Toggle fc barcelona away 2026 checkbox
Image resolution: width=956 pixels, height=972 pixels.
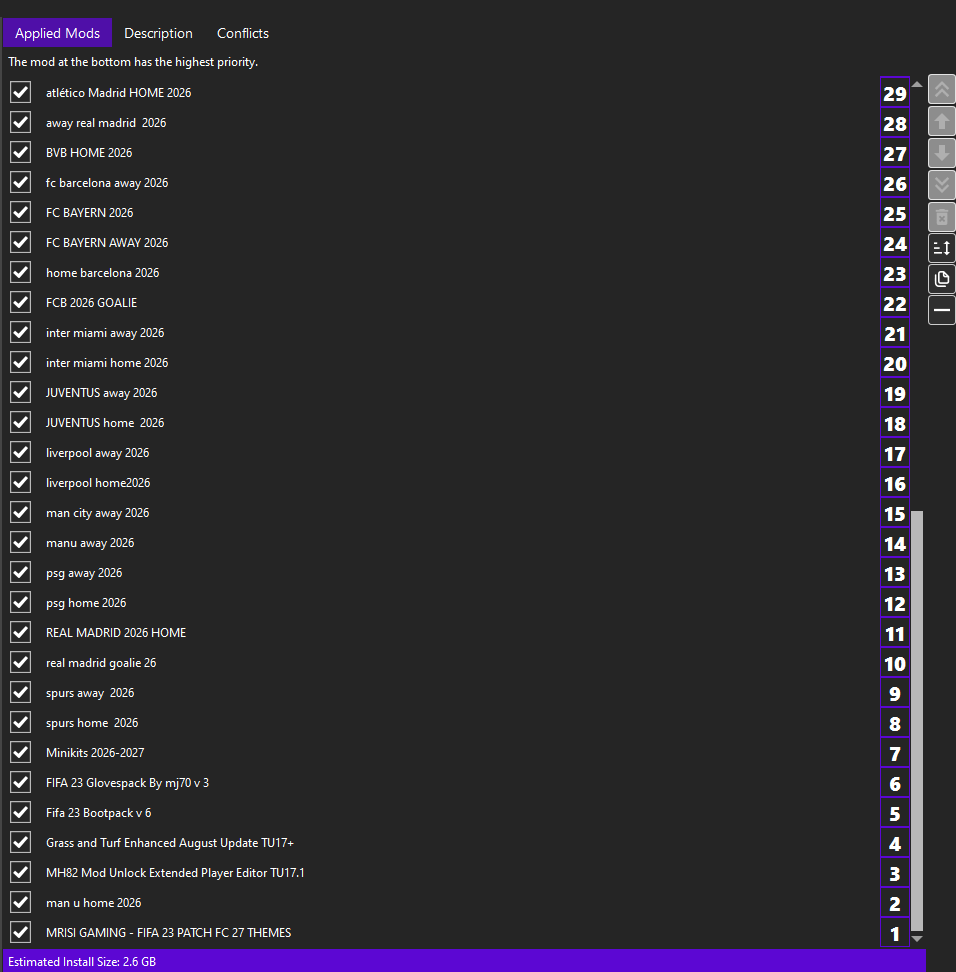20,182
